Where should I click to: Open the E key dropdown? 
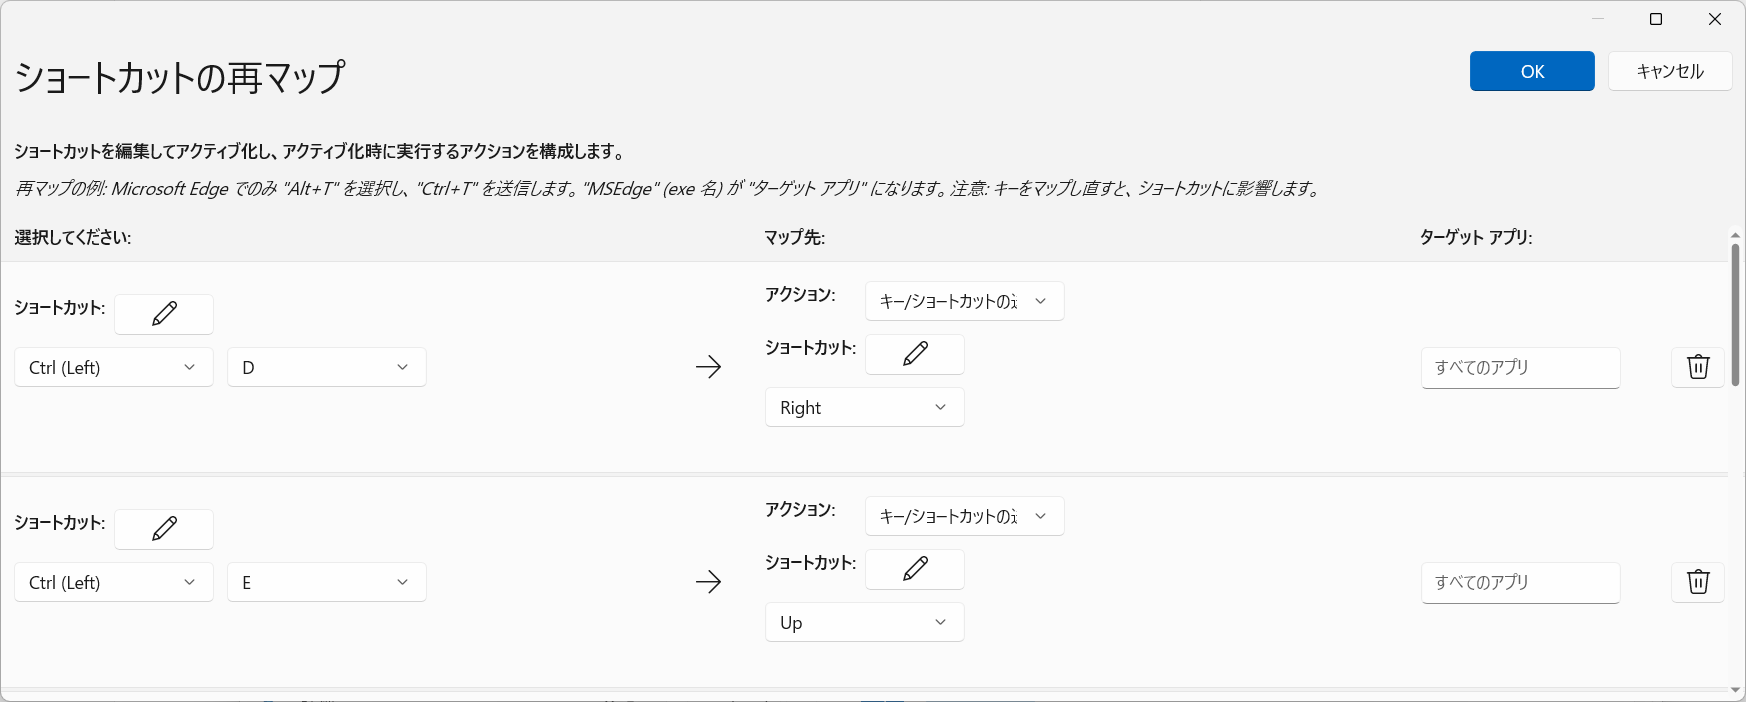327,582
